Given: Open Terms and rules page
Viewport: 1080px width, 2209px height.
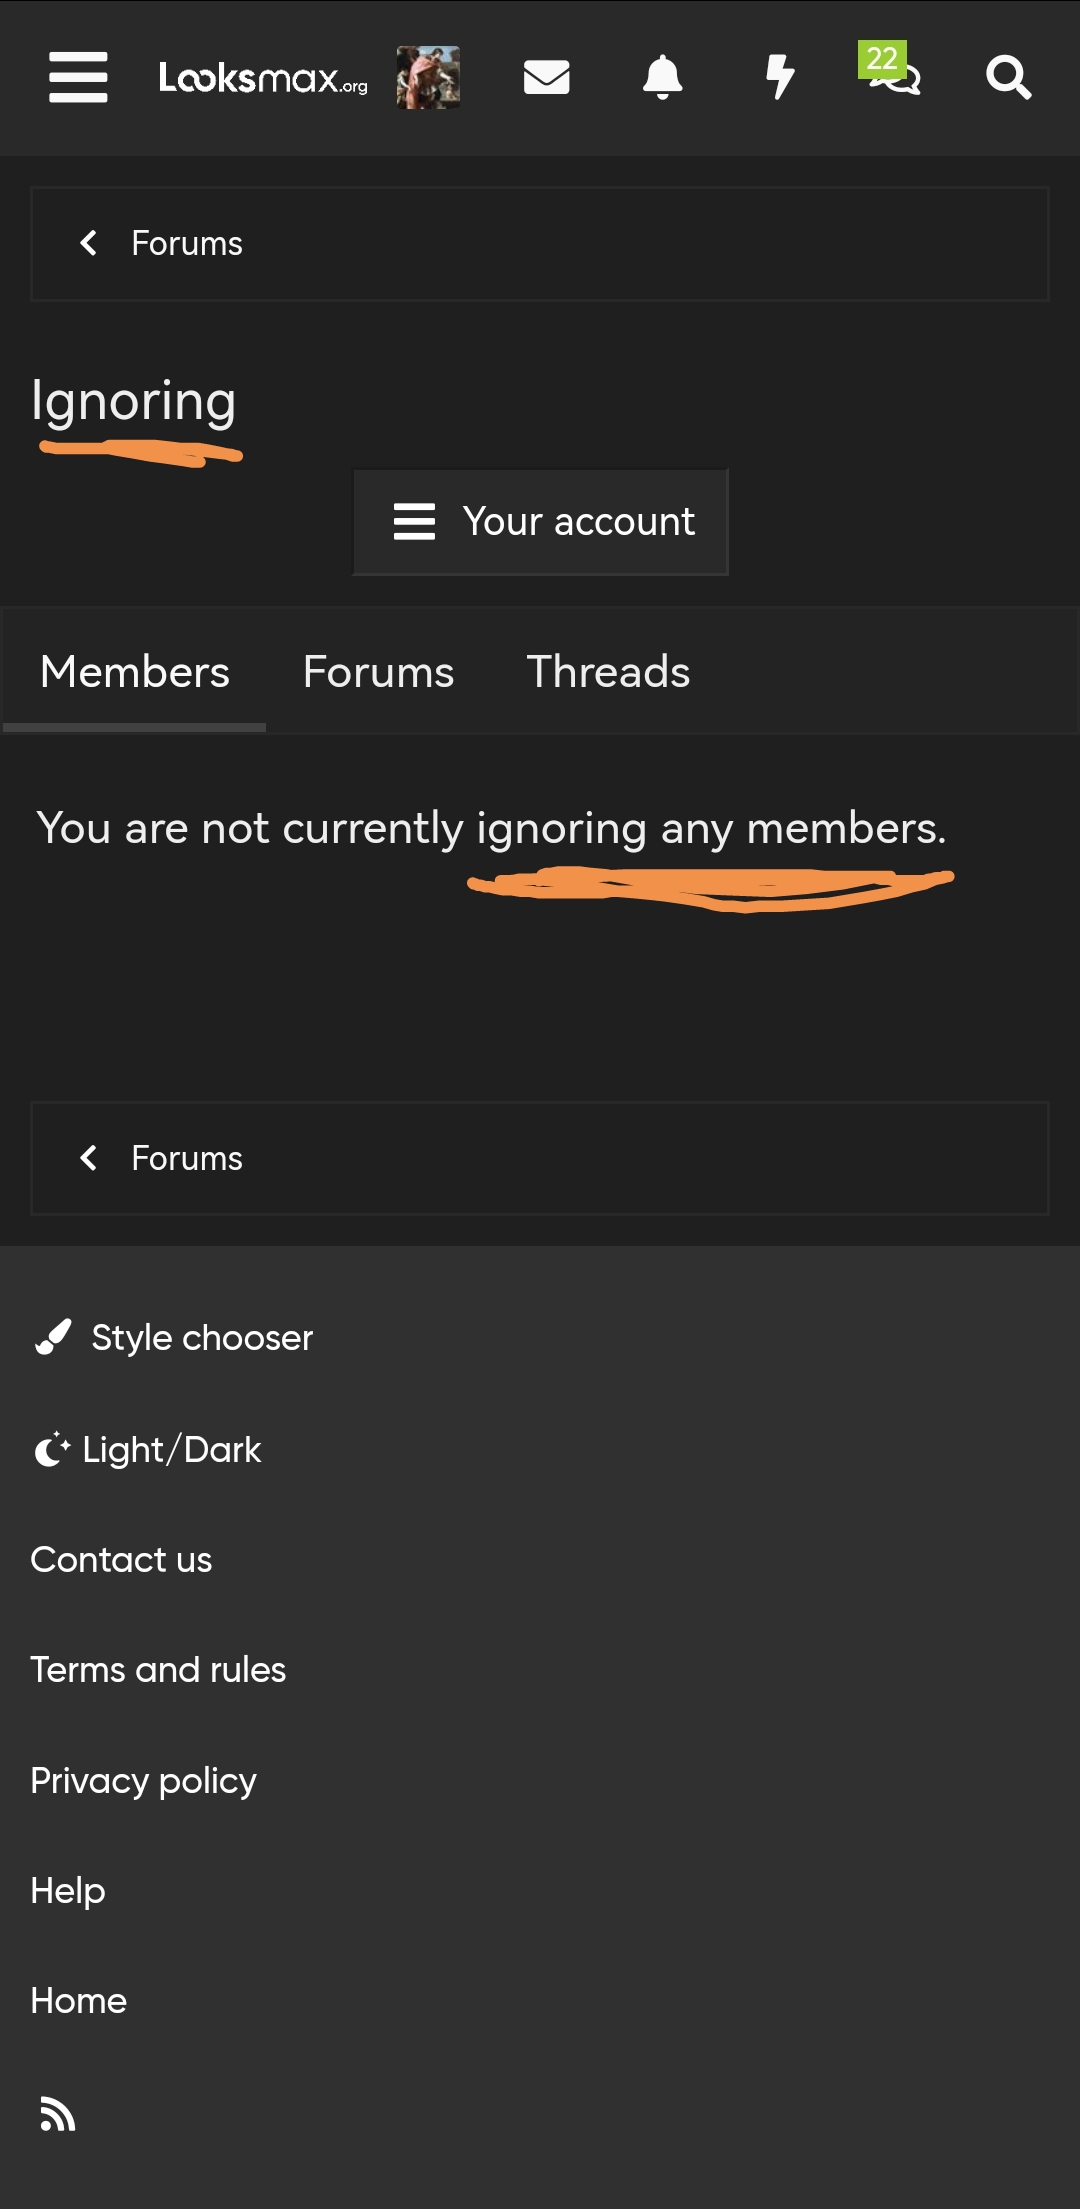Looking at the screenshot, I should coord(158,1670).
